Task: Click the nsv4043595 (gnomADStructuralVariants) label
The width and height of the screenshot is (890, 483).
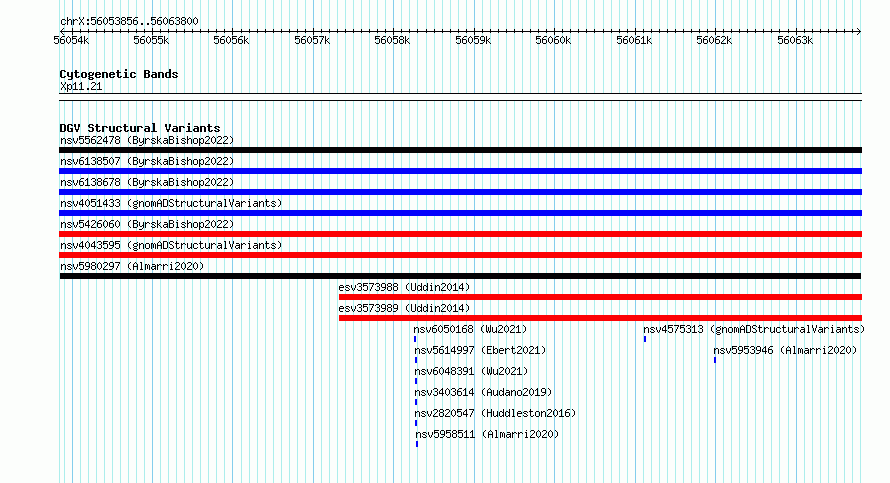Action: [x=171, y=246]
